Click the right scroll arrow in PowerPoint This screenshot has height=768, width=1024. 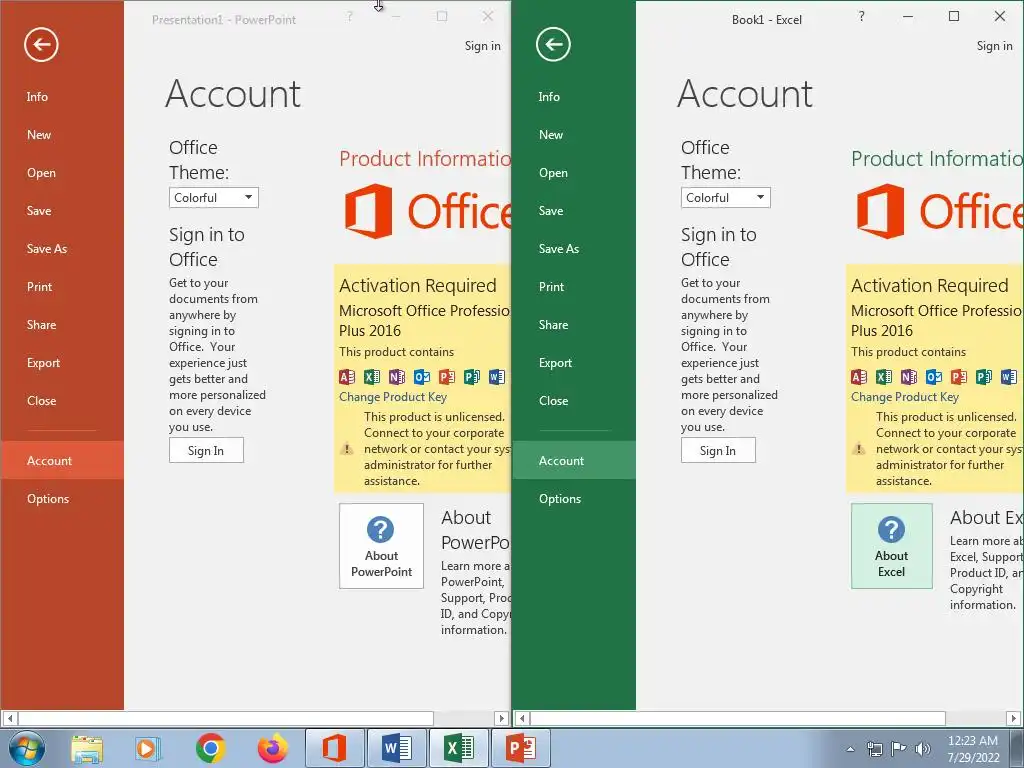[502, 718]
